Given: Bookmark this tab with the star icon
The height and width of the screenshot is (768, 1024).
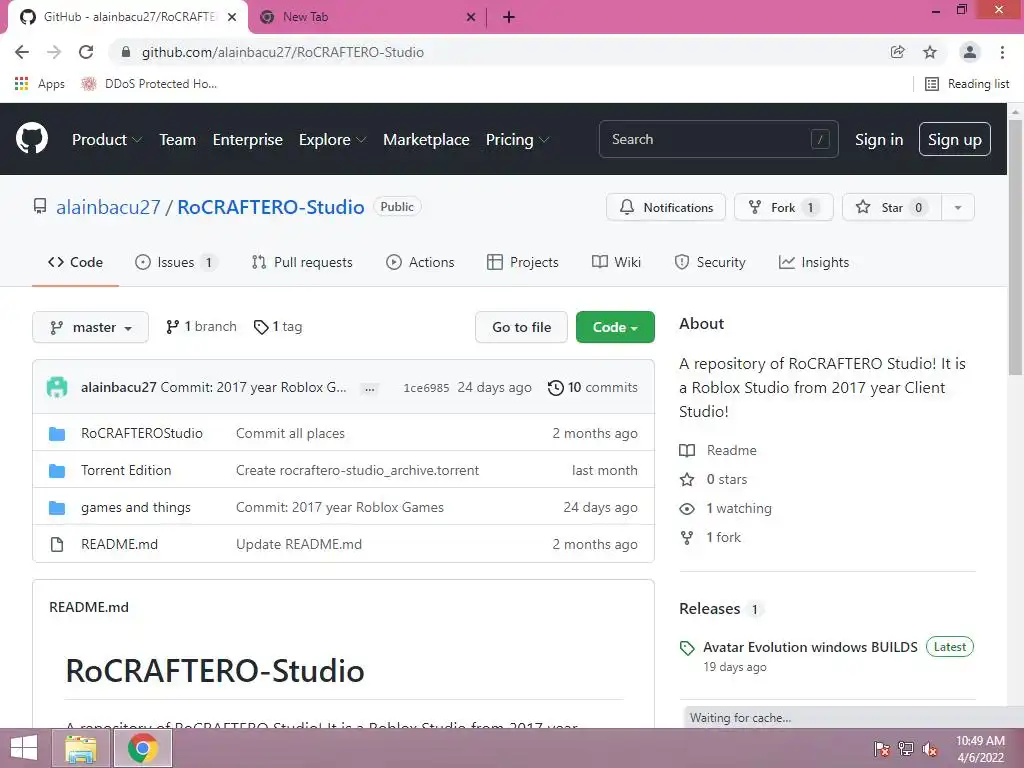Looking at the screenshot, I should pos(930,52).
